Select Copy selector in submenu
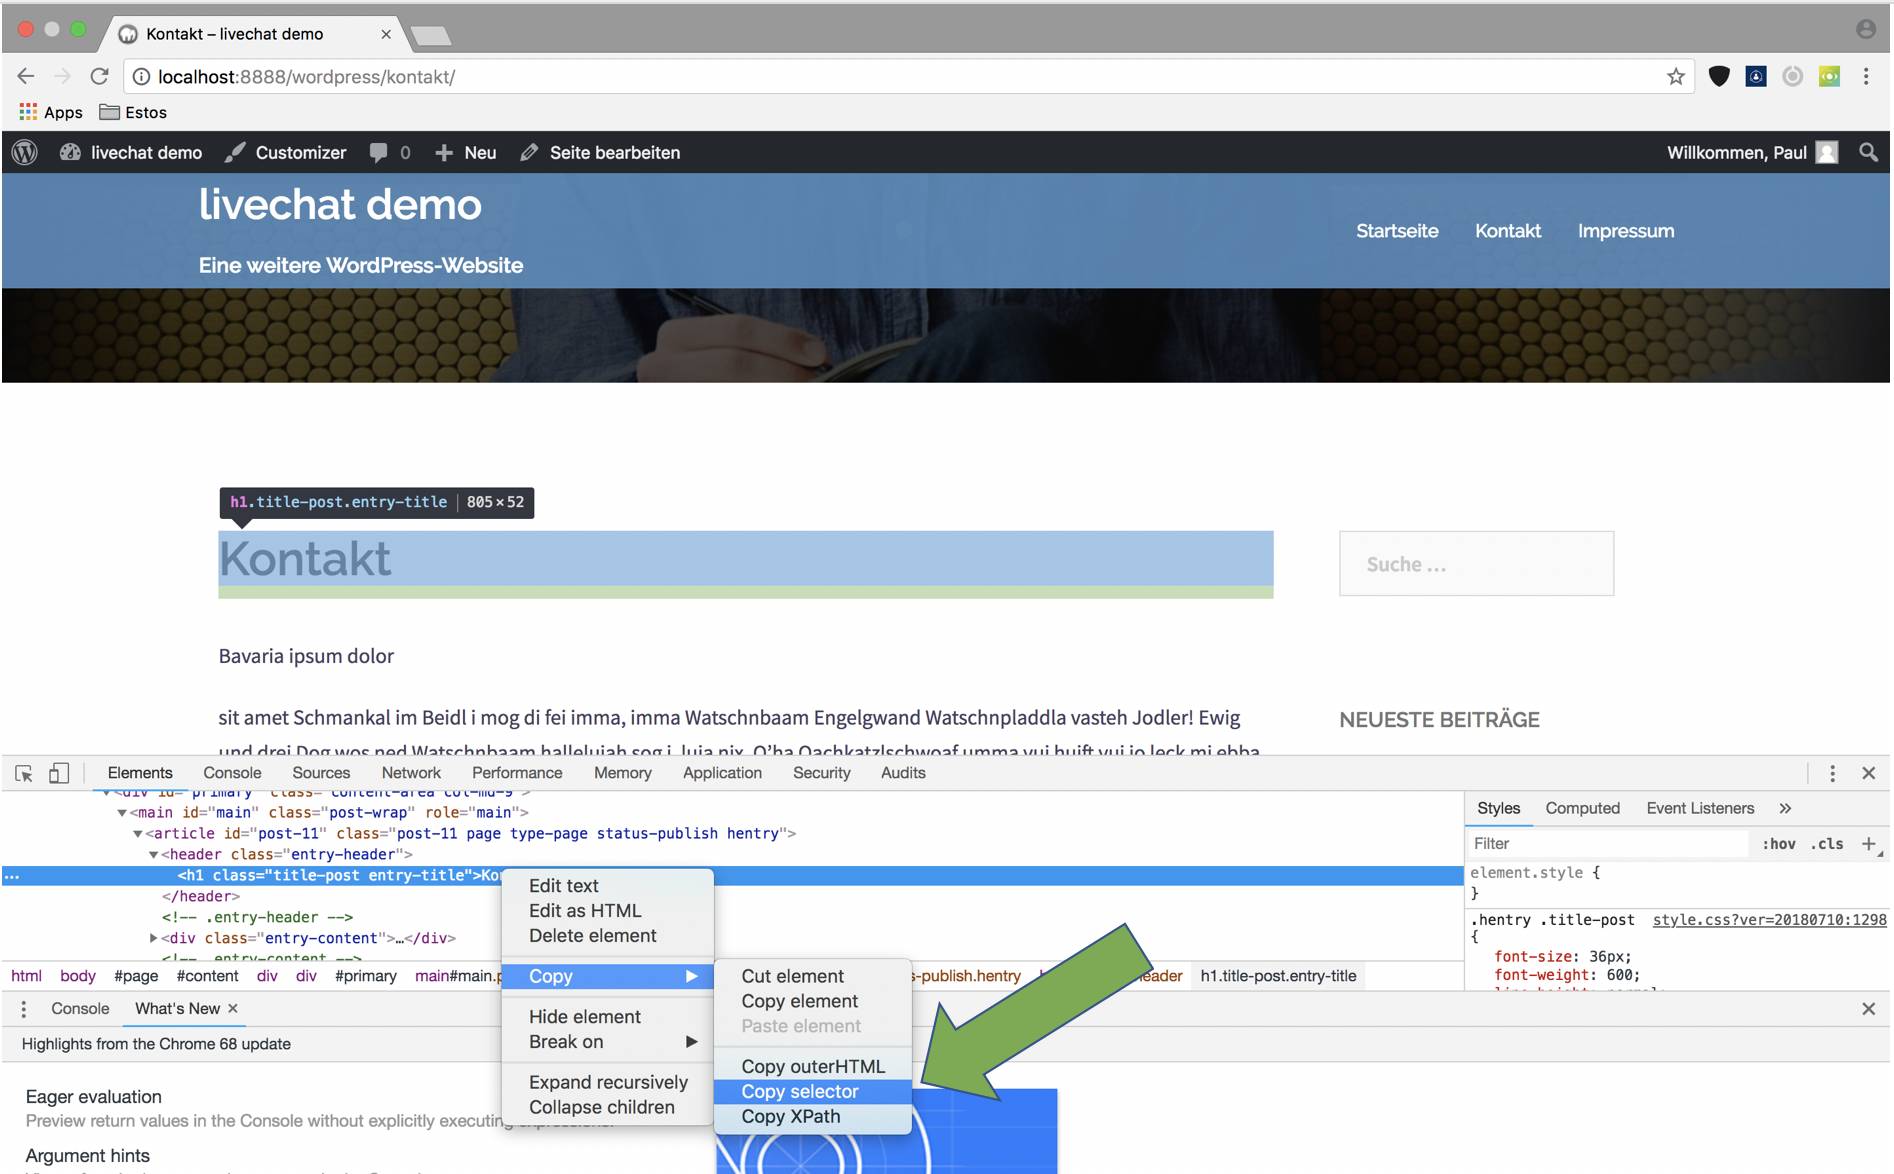The image size is (1894, 1174). [x=813, y=1092]
